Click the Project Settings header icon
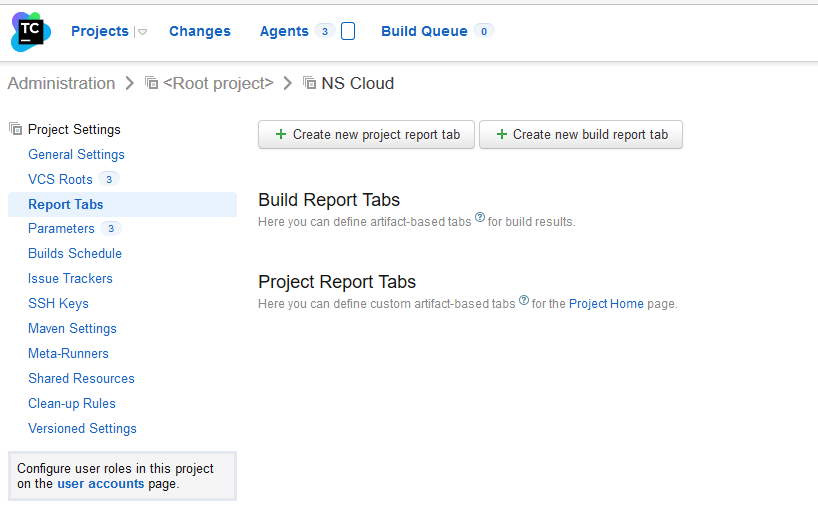818x528 pixels. [15, 129]
